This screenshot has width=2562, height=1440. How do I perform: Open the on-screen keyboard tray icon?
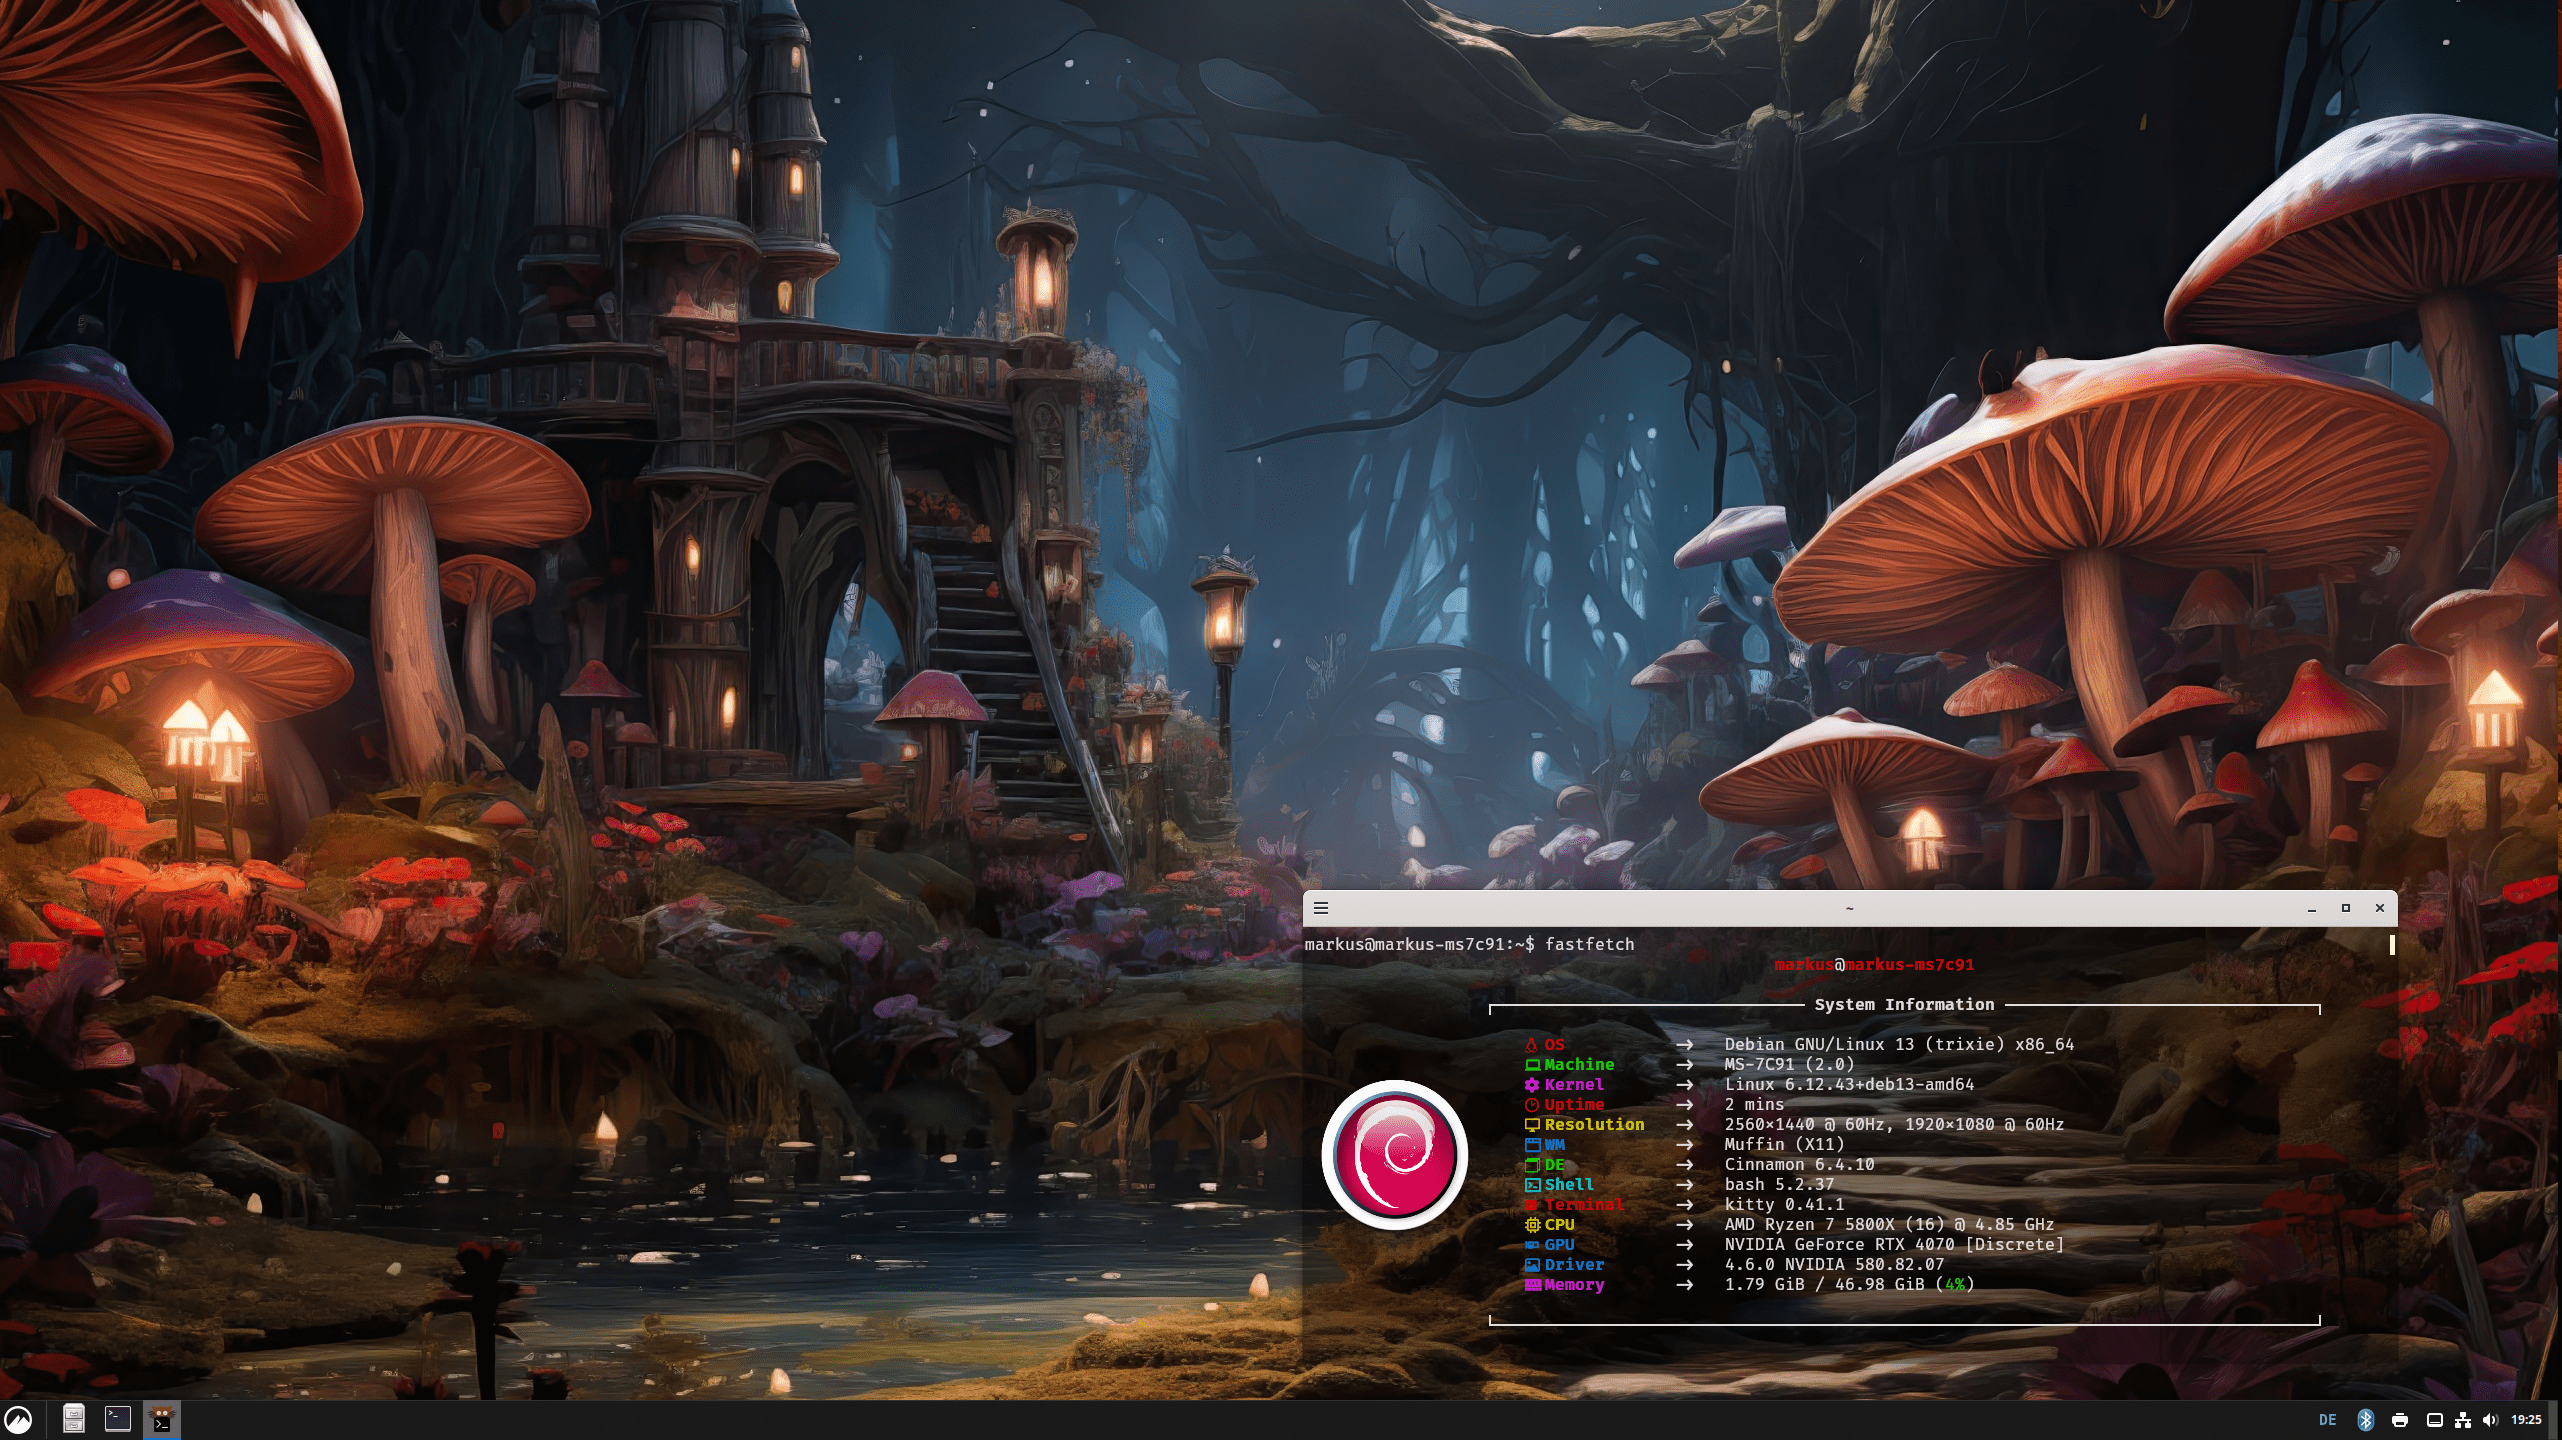click(x=2435, y=1420)
